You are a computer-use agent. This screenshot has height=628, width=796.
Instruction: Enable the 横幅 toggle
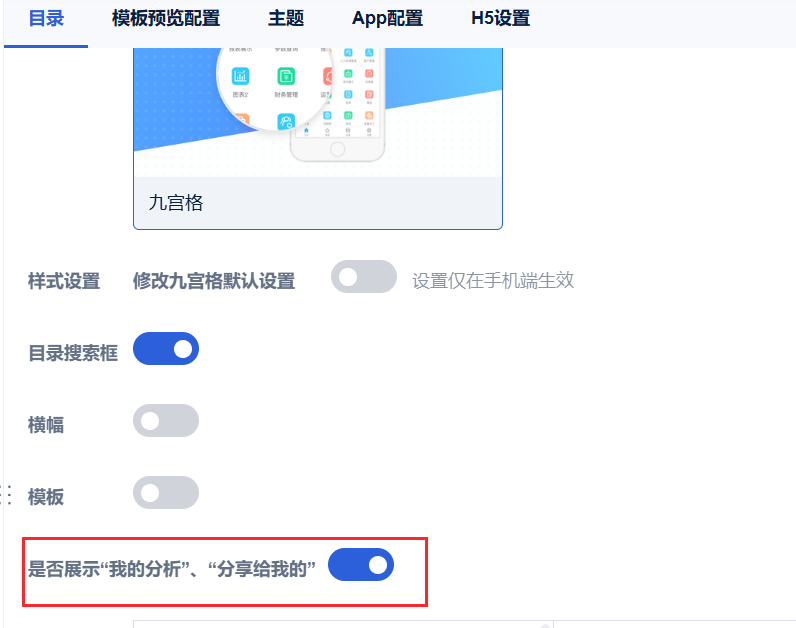166,421
